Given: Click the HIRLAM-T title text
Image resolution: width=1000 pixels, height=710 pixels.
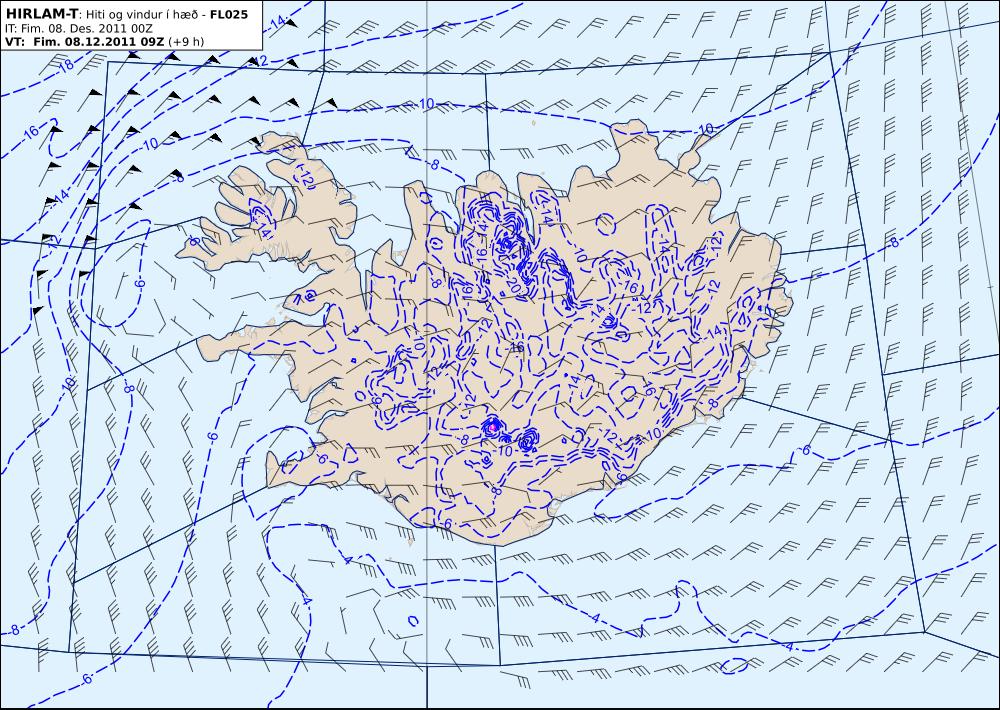Looking at the screenshot, I should pyautogui.click(x=43, y=15).
